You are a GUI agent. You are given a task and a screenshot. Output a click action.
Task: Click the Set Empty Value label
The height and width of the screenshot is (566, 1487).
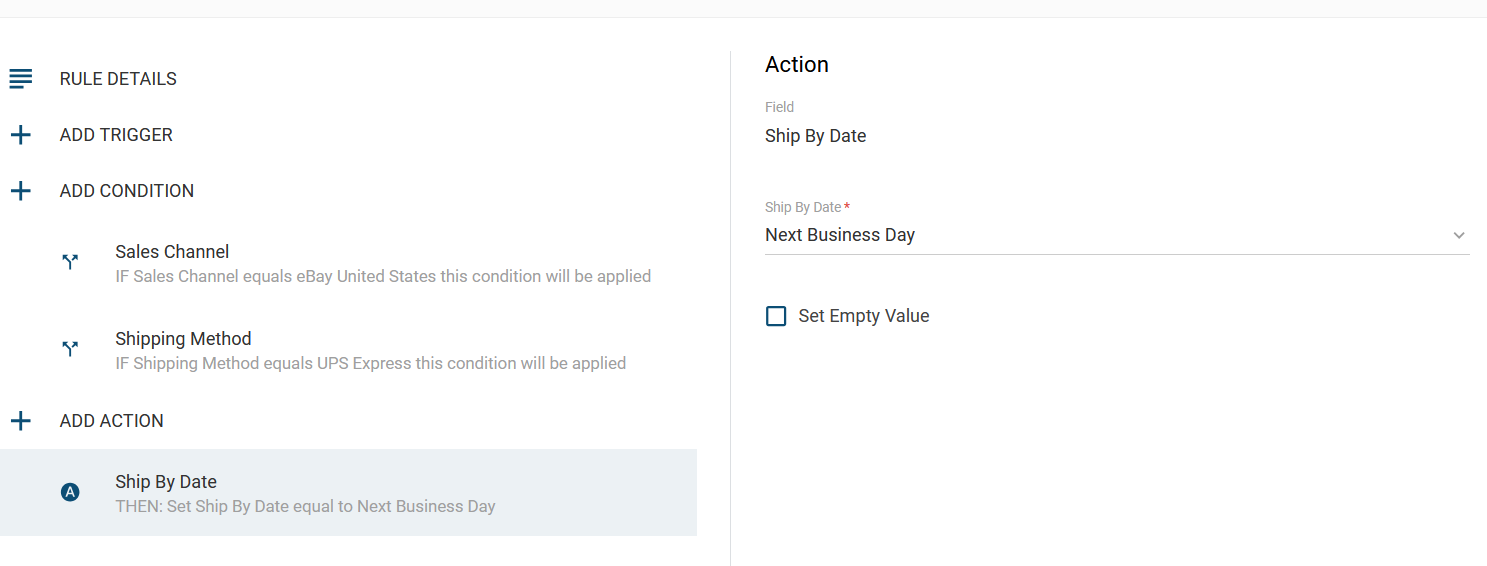(x=864, y=316)
